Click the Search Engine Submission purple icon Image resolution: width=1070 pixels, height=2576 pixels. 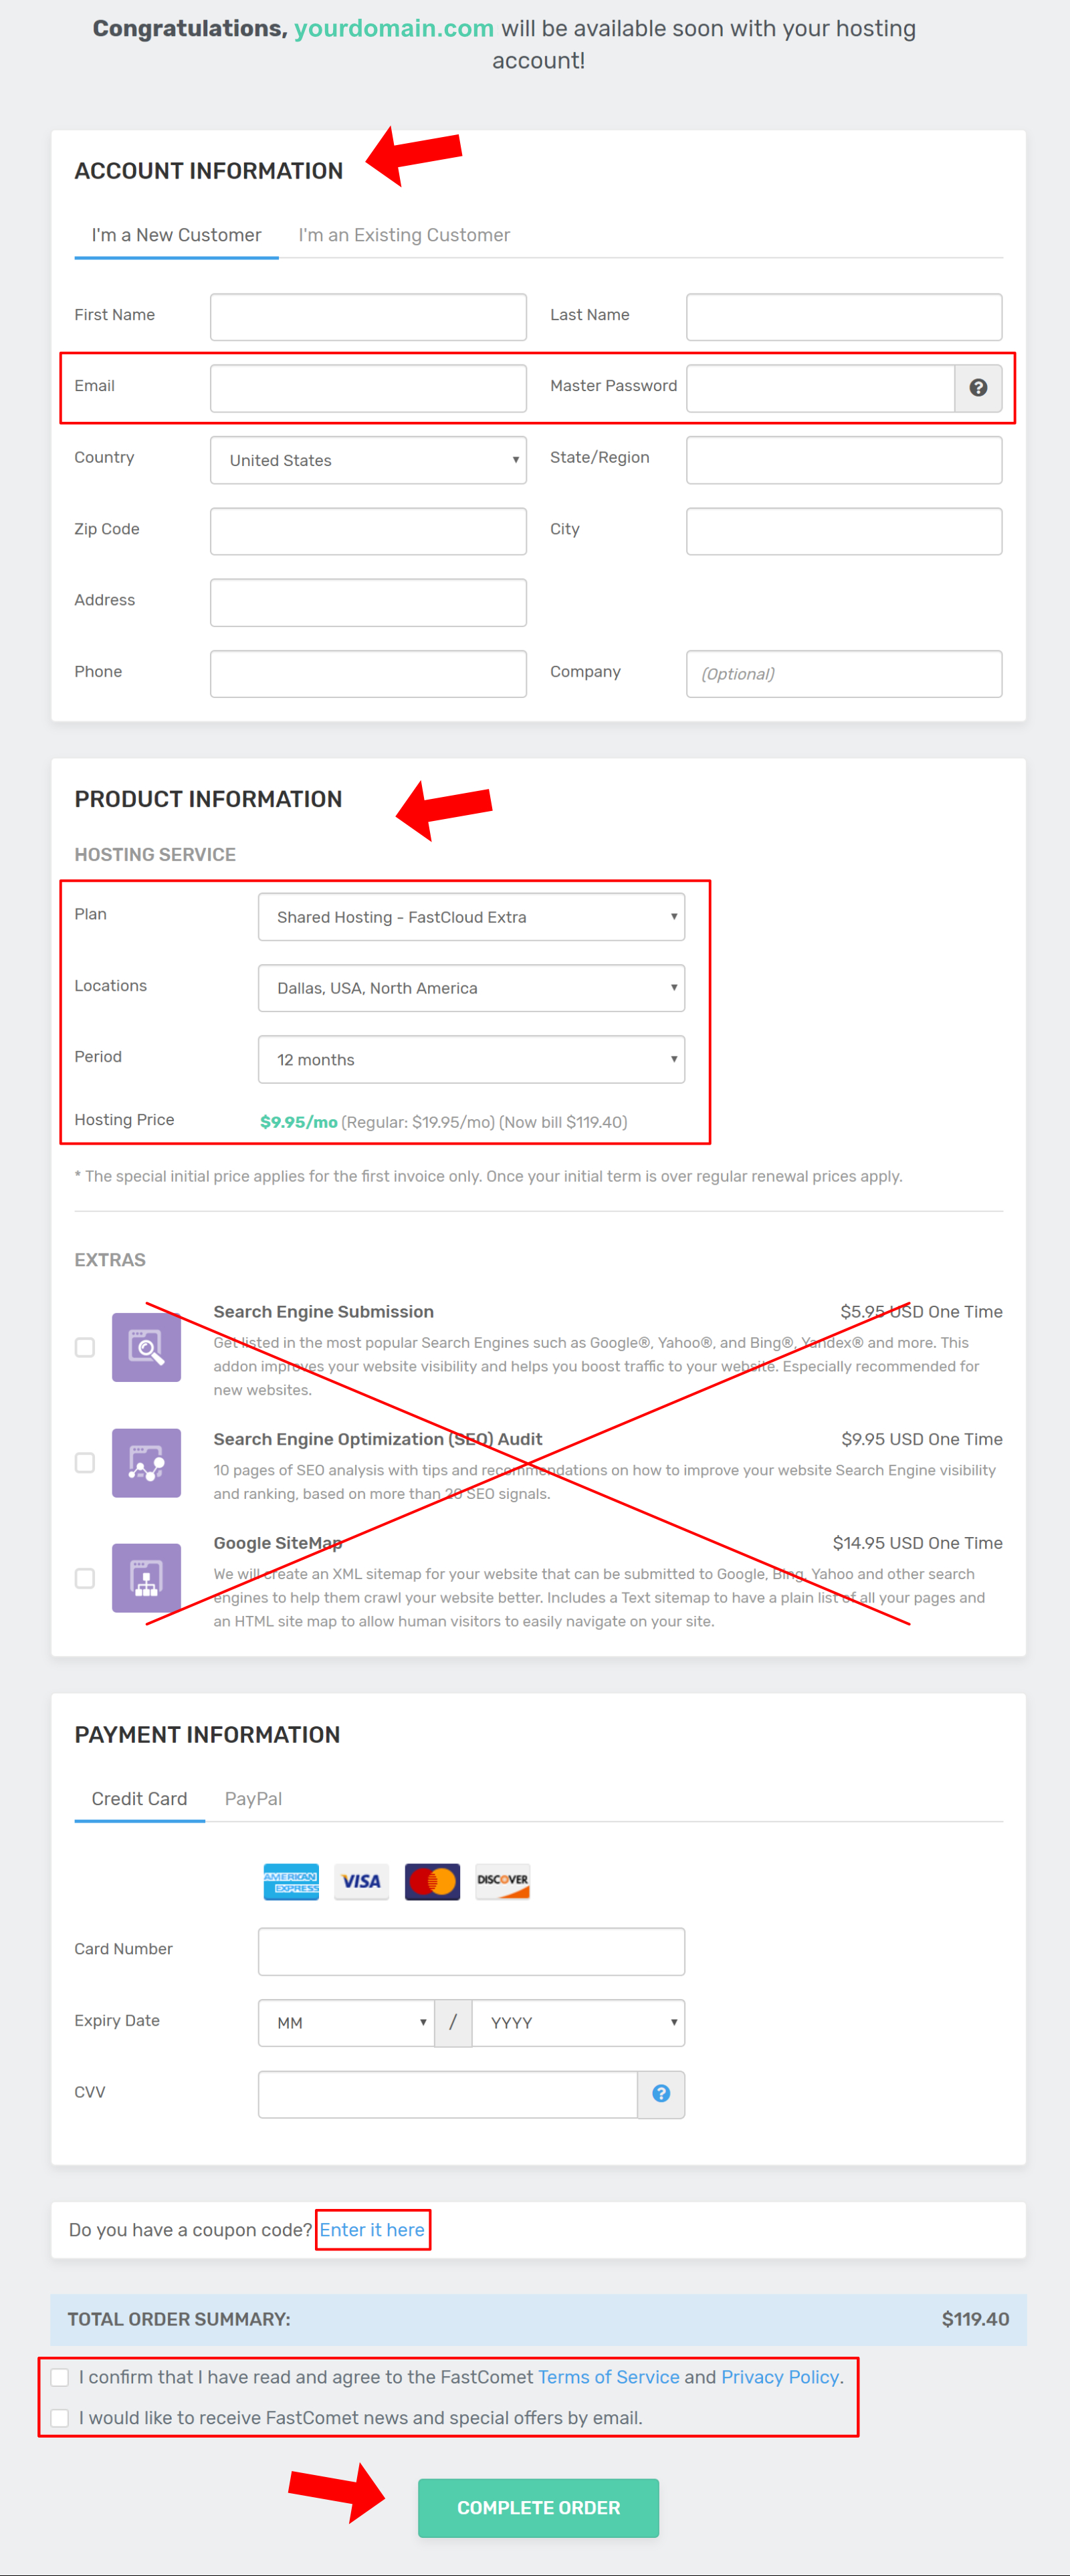[146, 1347]
